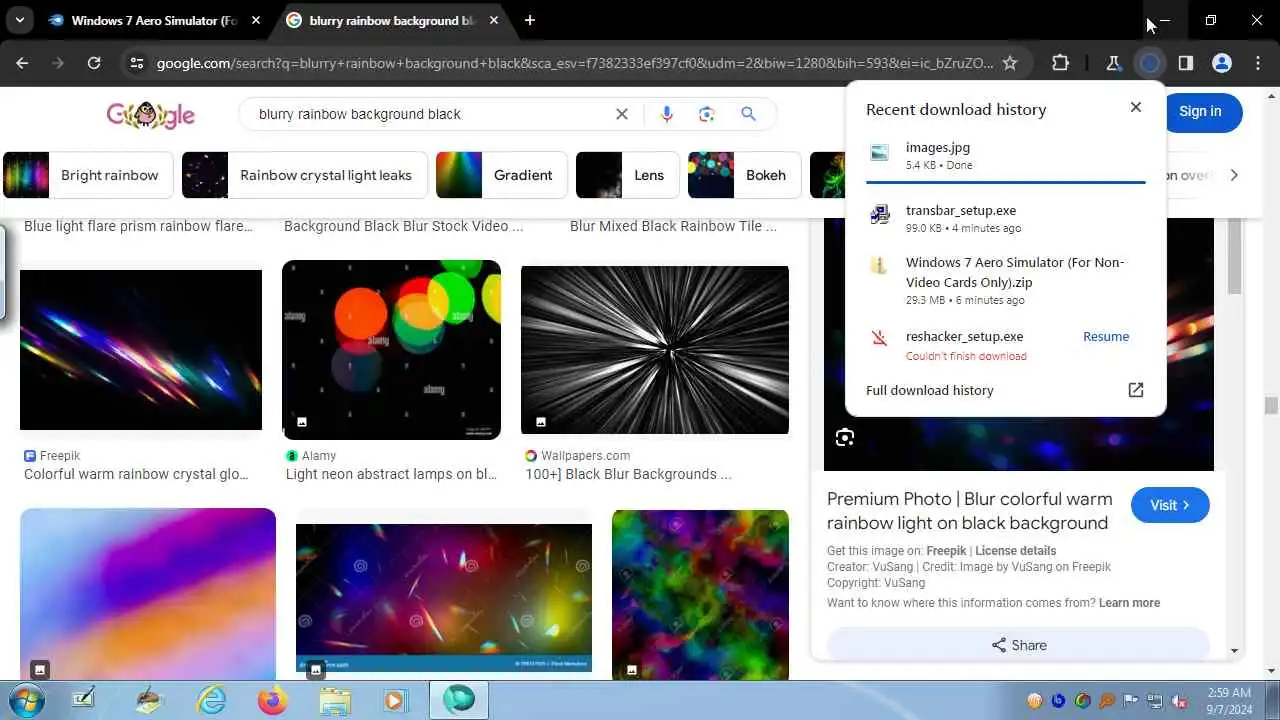Image resolution: width=1280 pixels, height=720 pixels.
Task: Start voice search with the microphone
Action: click(x=667, y=114)
